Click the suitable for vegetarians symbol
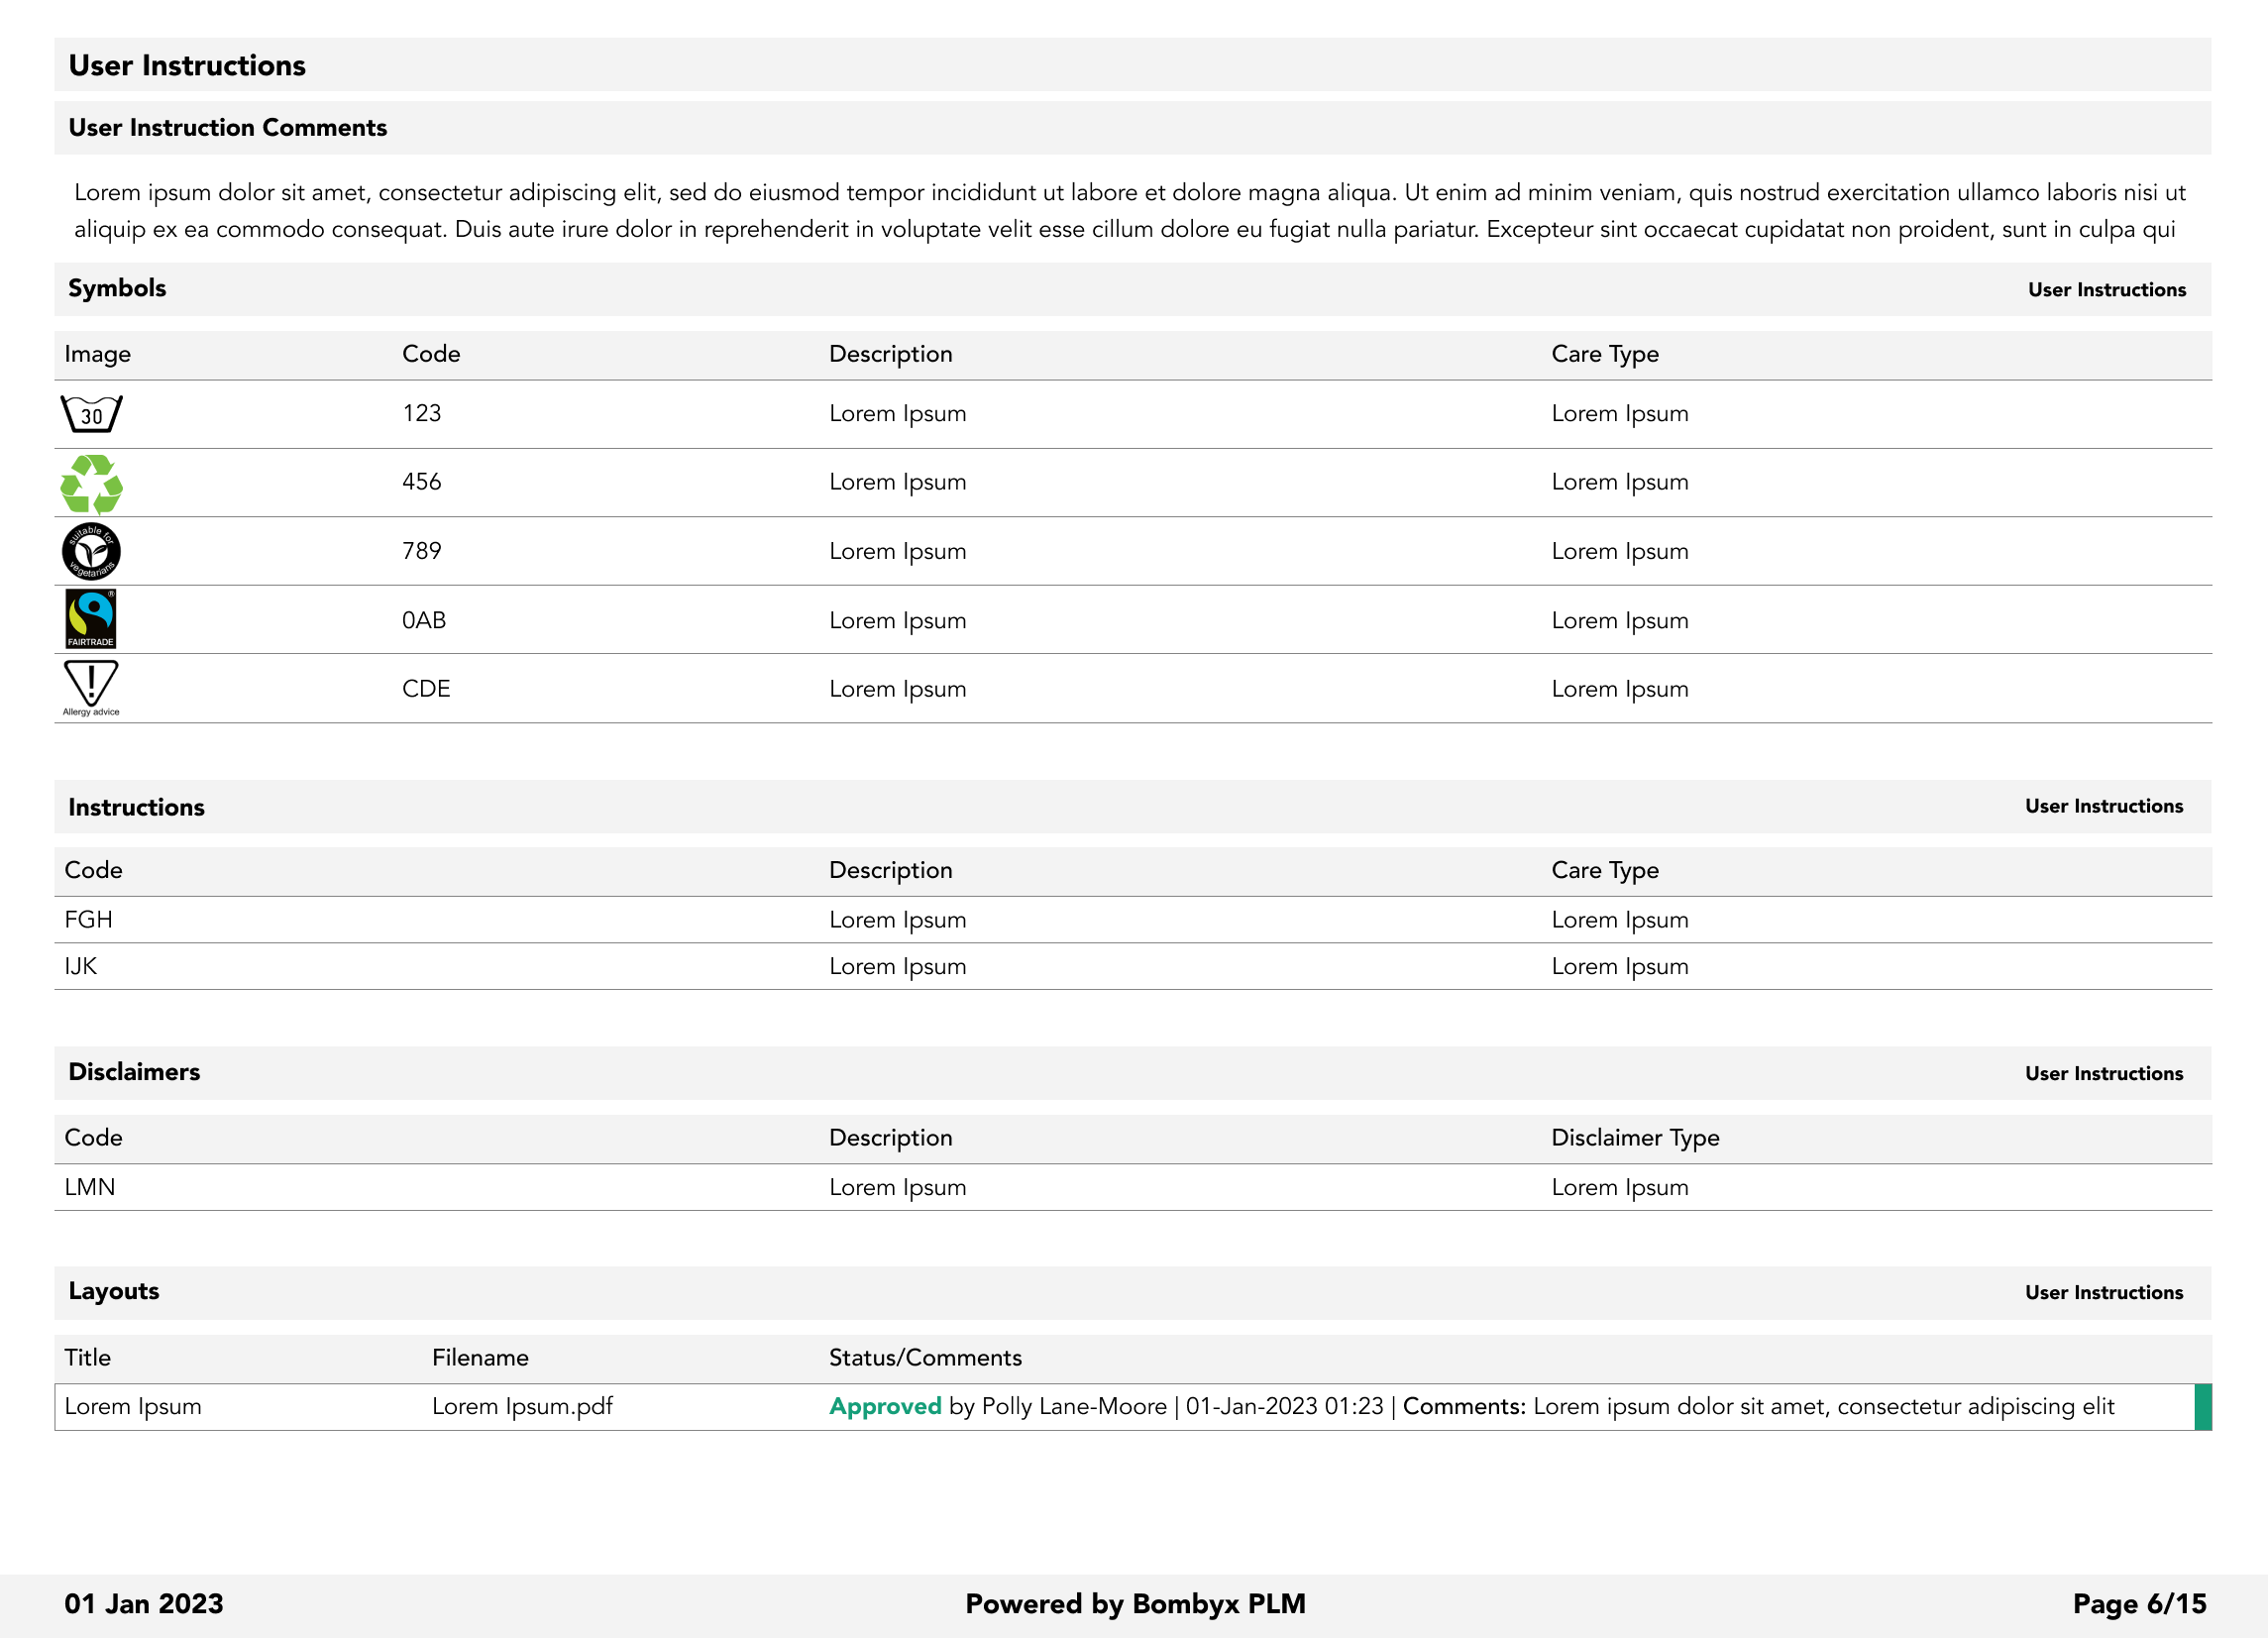The image size is (2268, 1638). point(91,552)
